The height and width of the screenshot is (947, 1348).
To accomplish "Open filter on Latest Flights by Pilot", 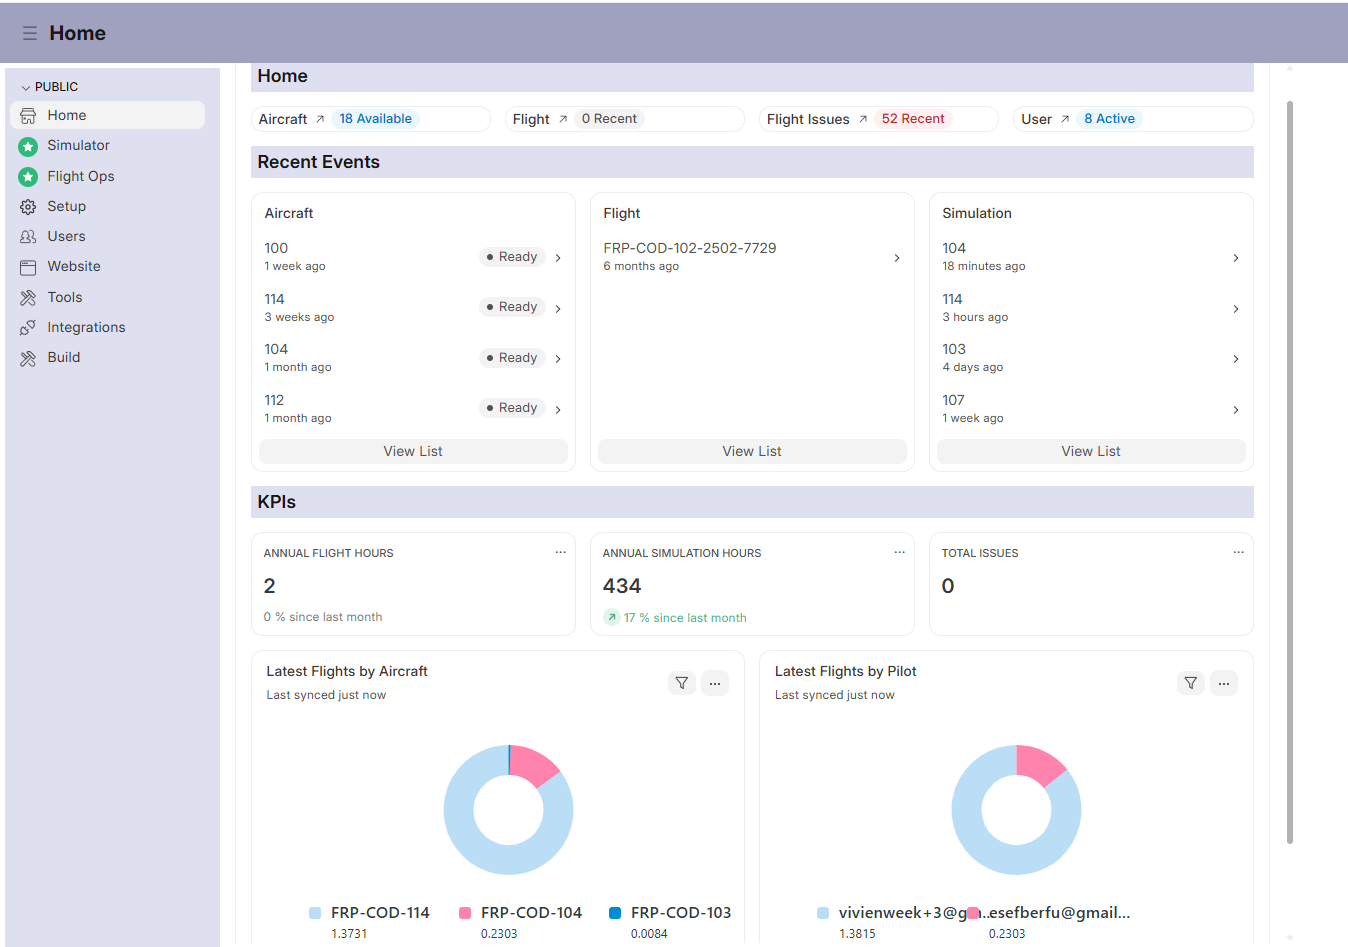I will 1190,683.
